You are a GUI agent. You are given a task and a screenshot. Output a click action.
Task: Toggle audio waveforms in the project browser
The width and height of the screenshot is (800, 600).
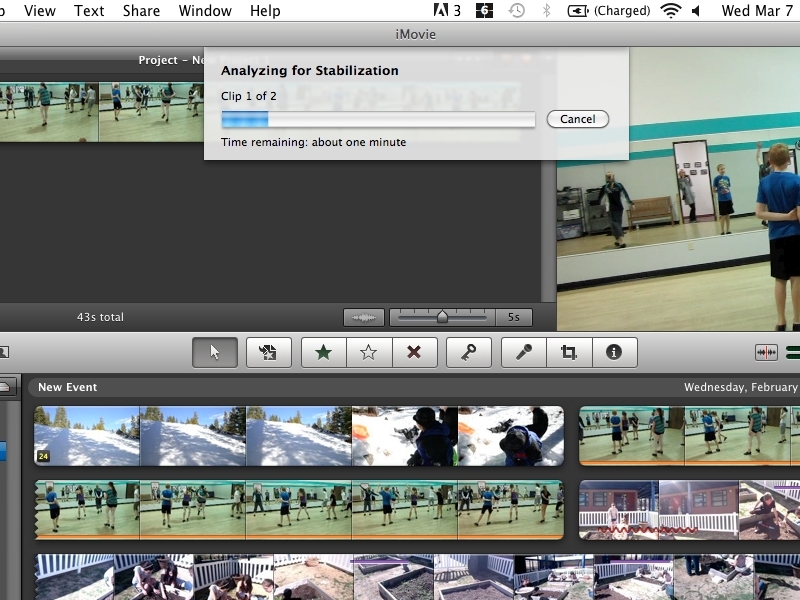[x=364, y=317]
